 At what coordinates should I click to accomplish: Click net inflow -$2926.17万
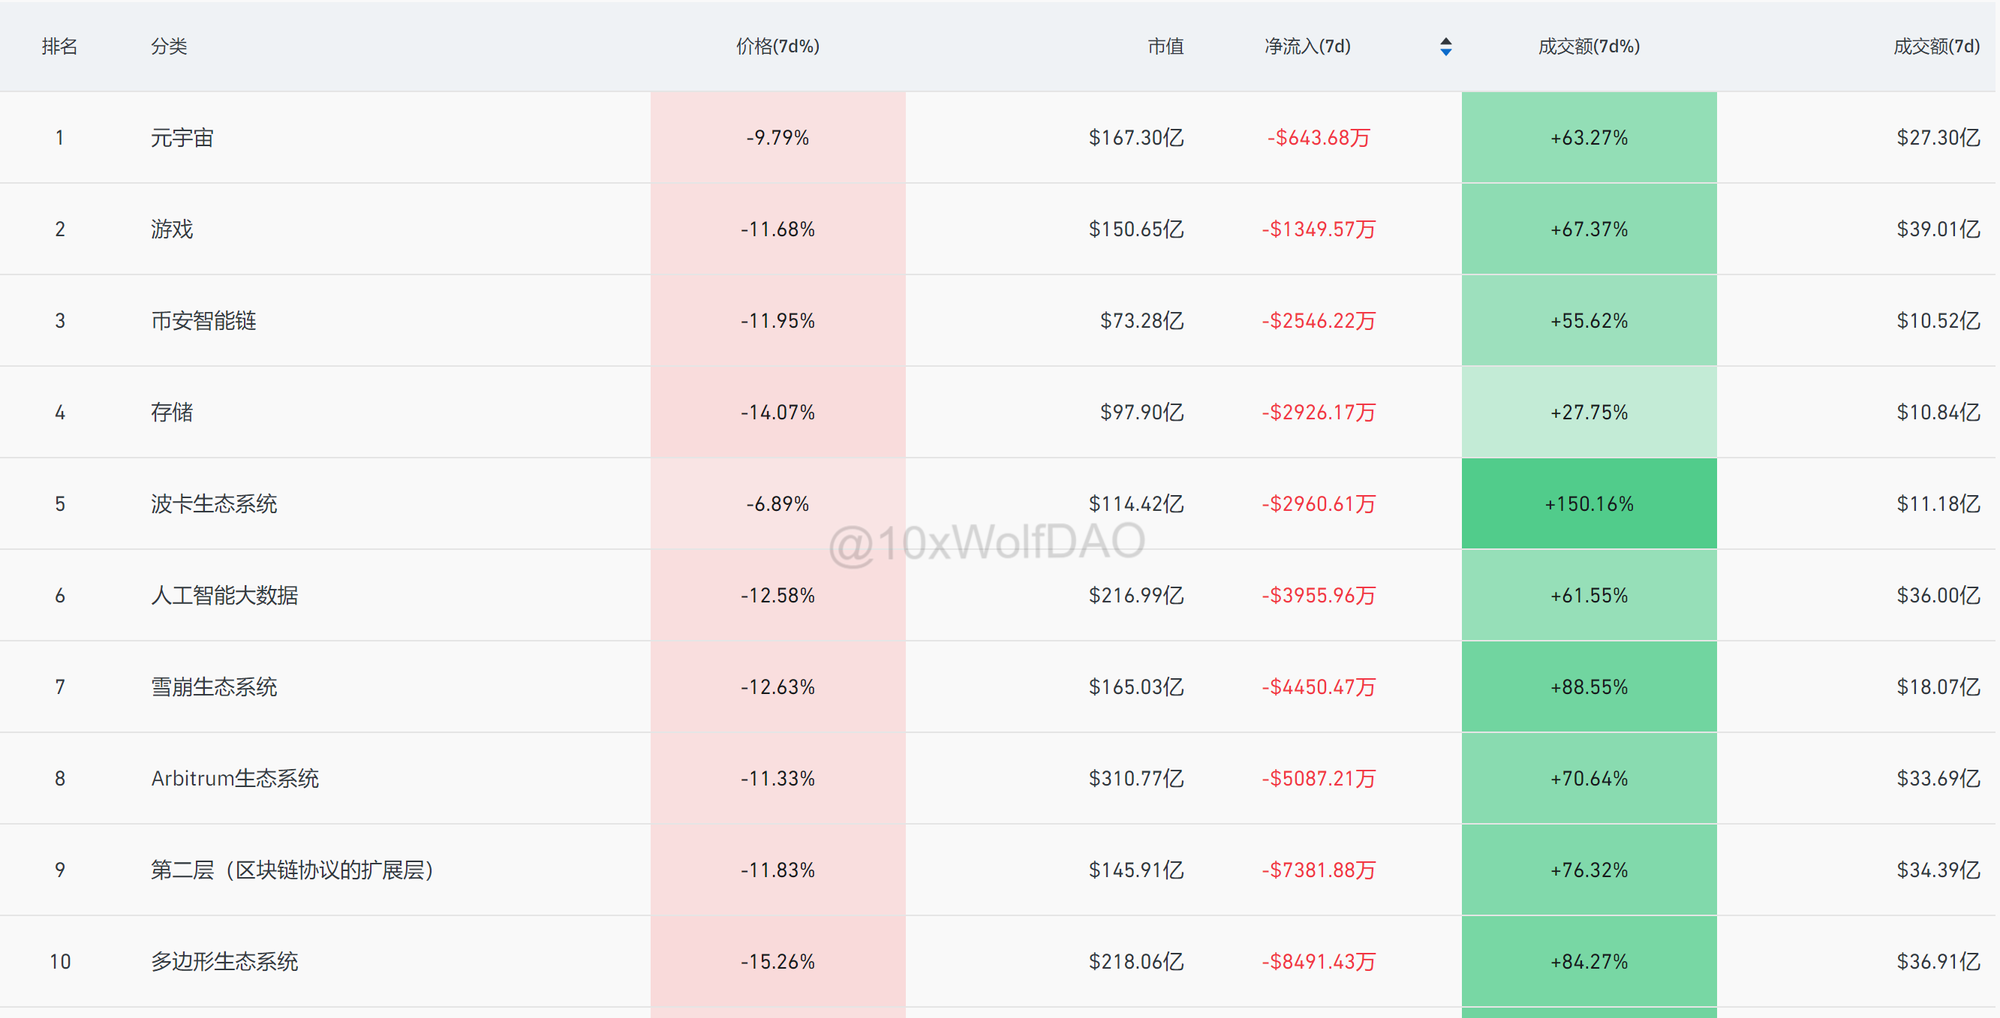[x=1318, y=412]
